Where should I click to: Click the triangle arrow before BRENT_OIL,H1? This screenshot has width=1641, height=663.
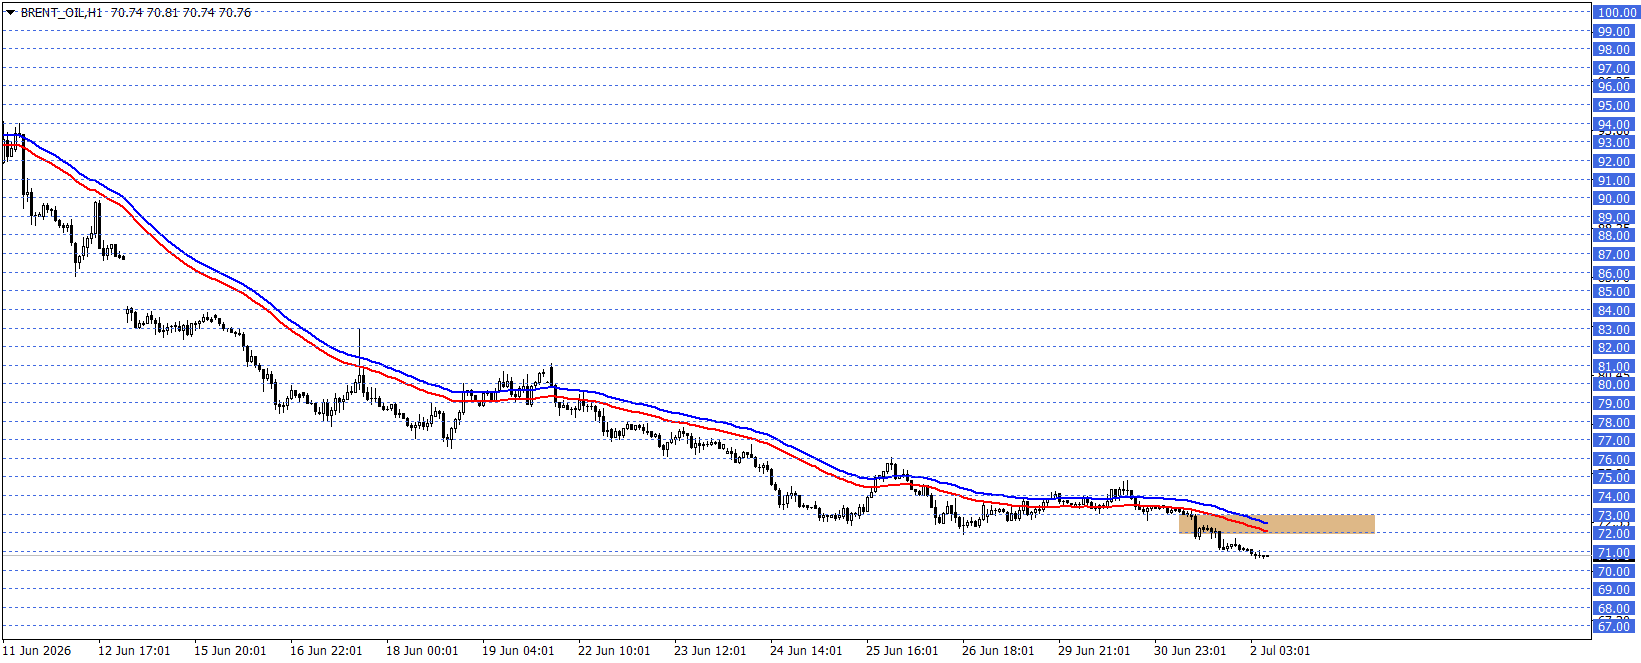point(10,13)
